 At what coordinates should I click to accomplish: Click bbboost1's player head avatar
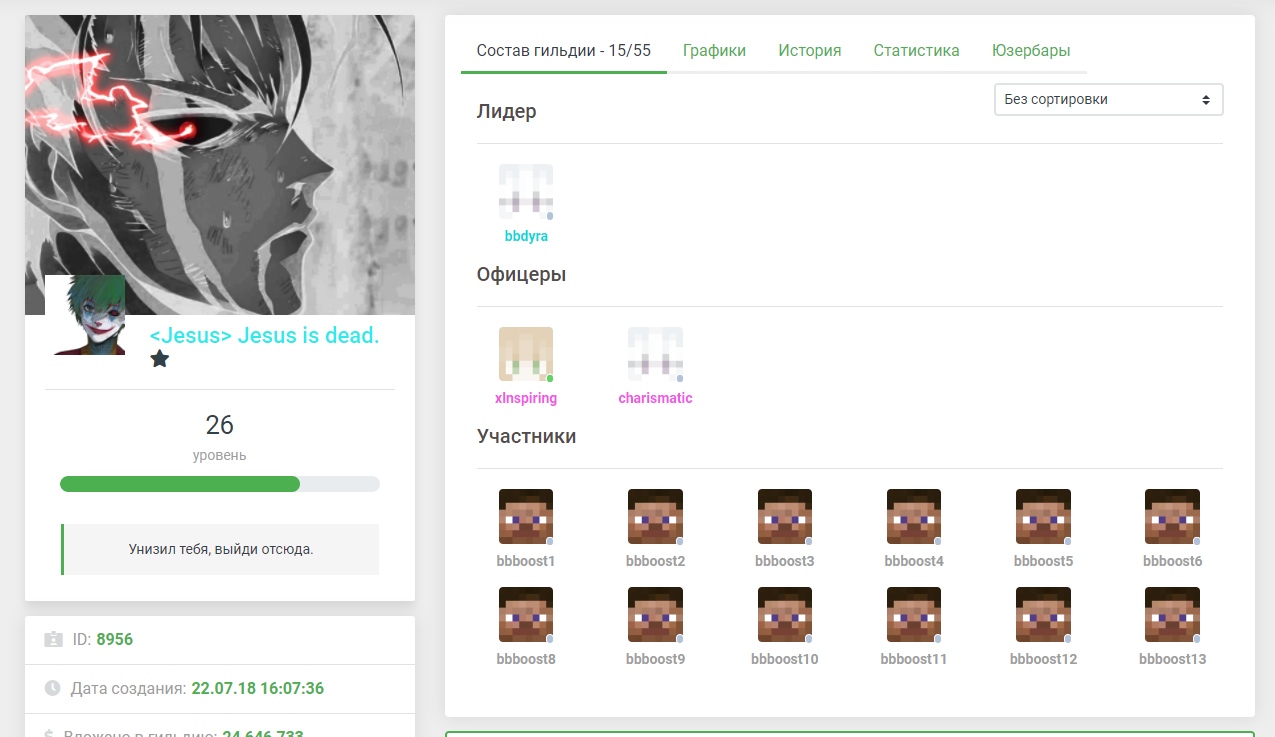click(526, 516)
